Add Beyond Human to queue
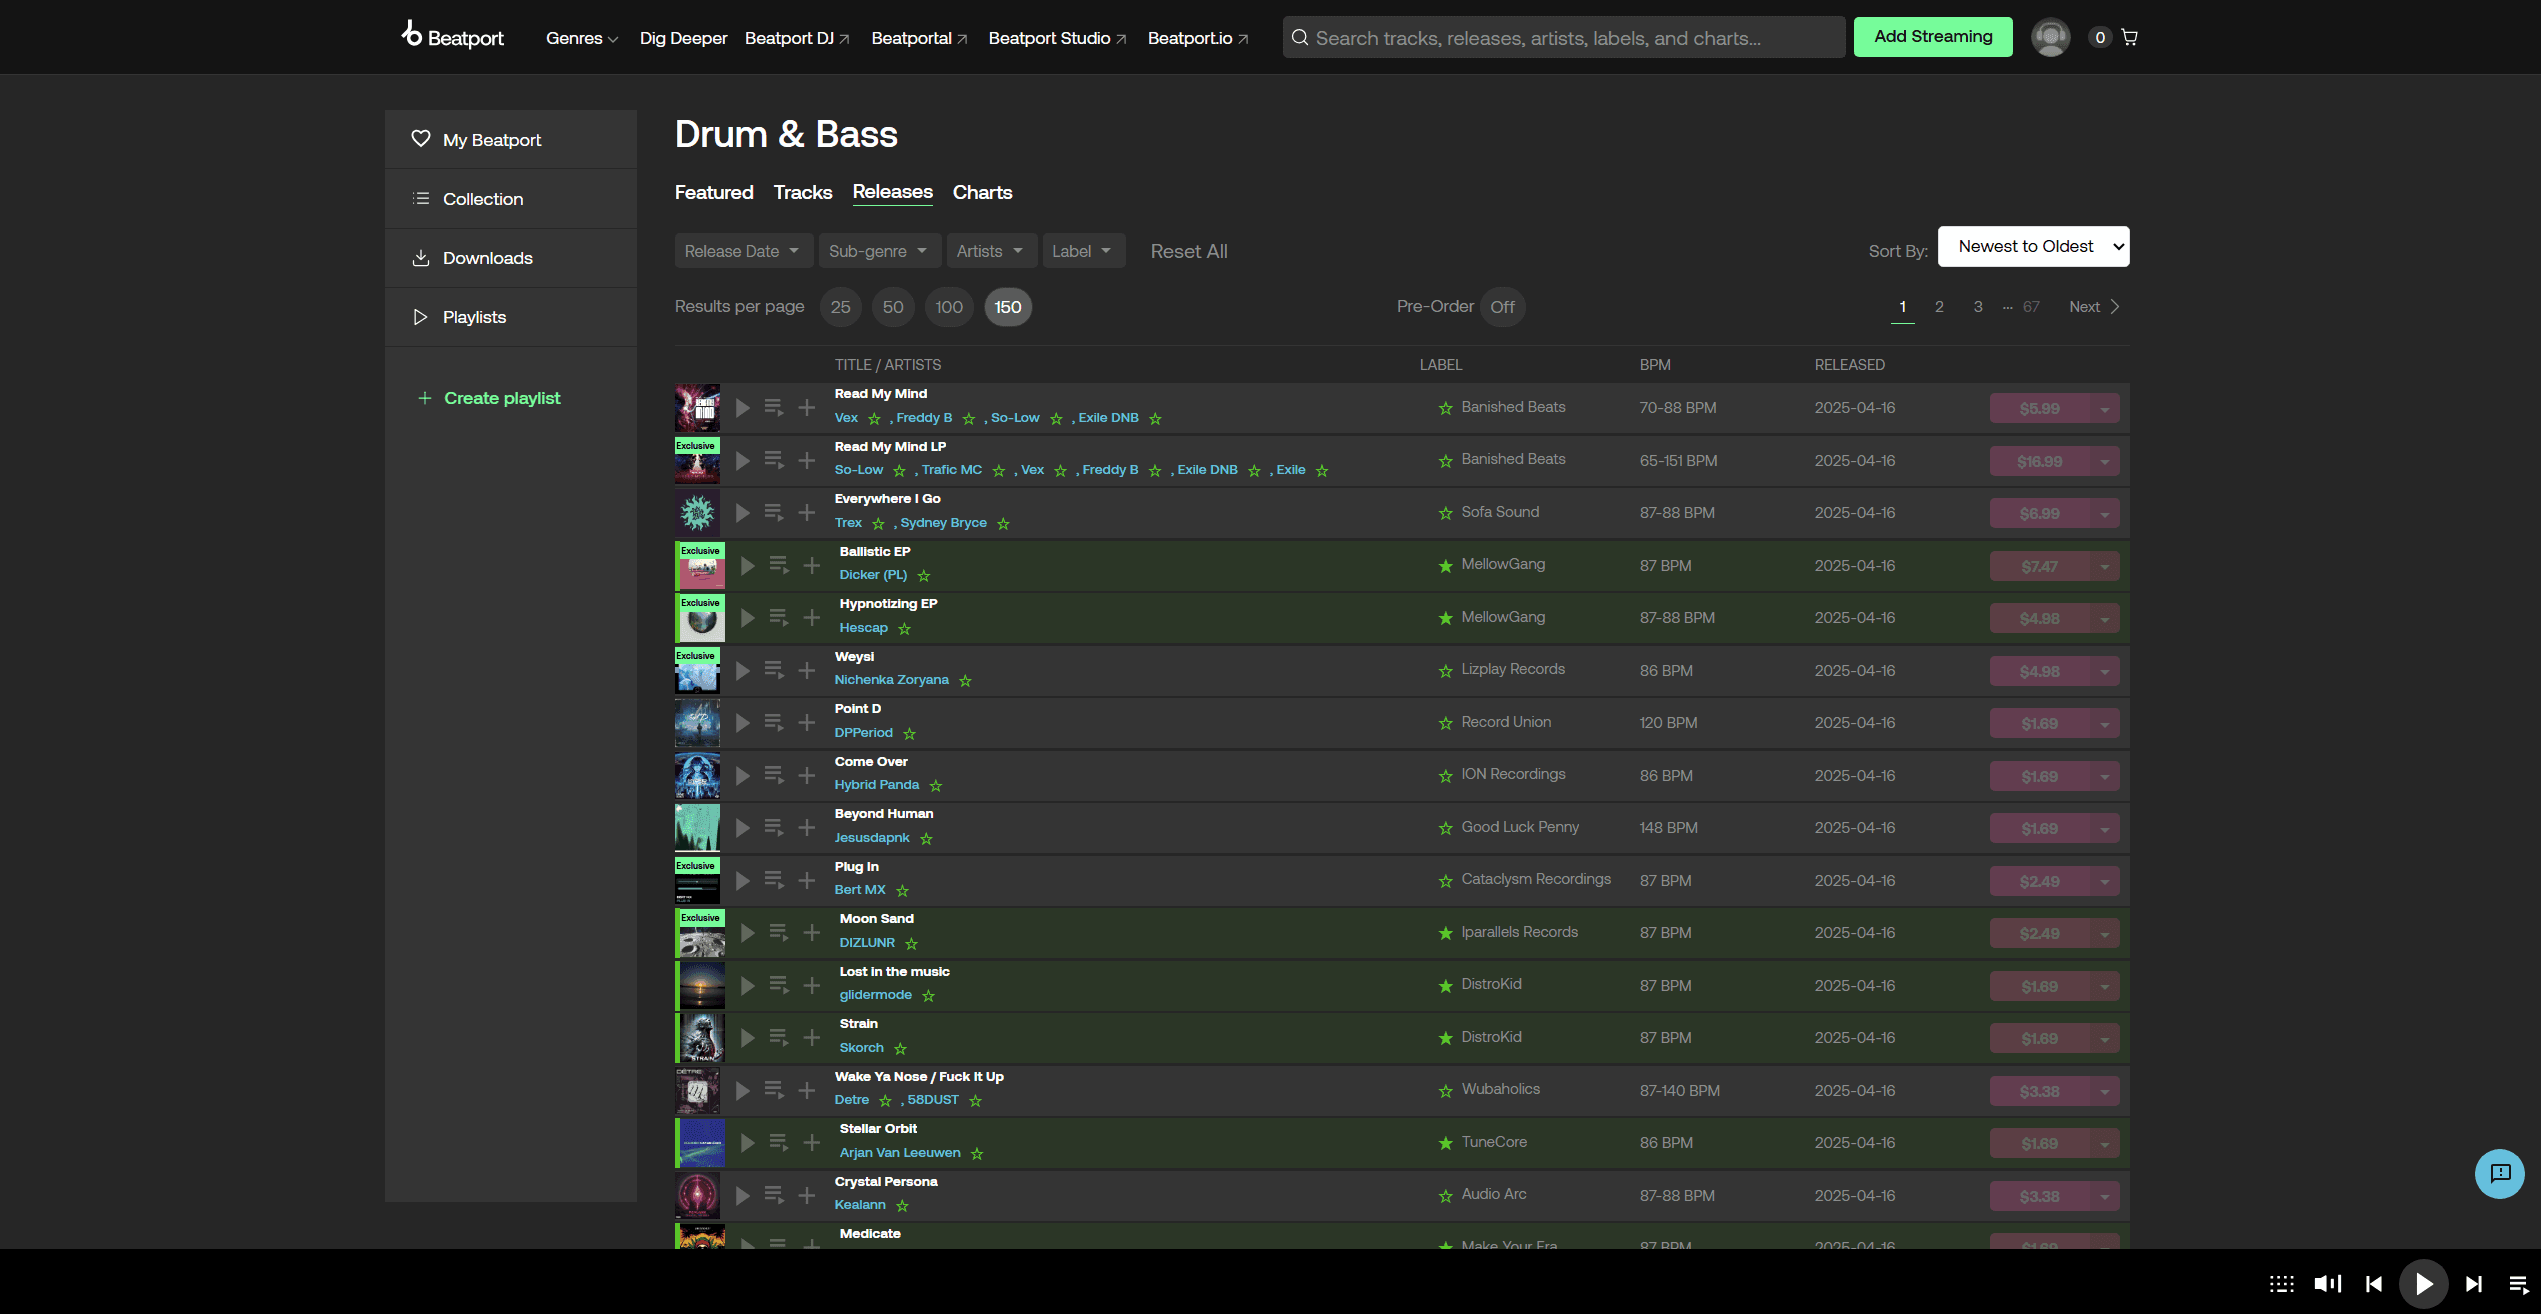The height and width of the screenshot is (1314, 2541). [x=774, y=828]
